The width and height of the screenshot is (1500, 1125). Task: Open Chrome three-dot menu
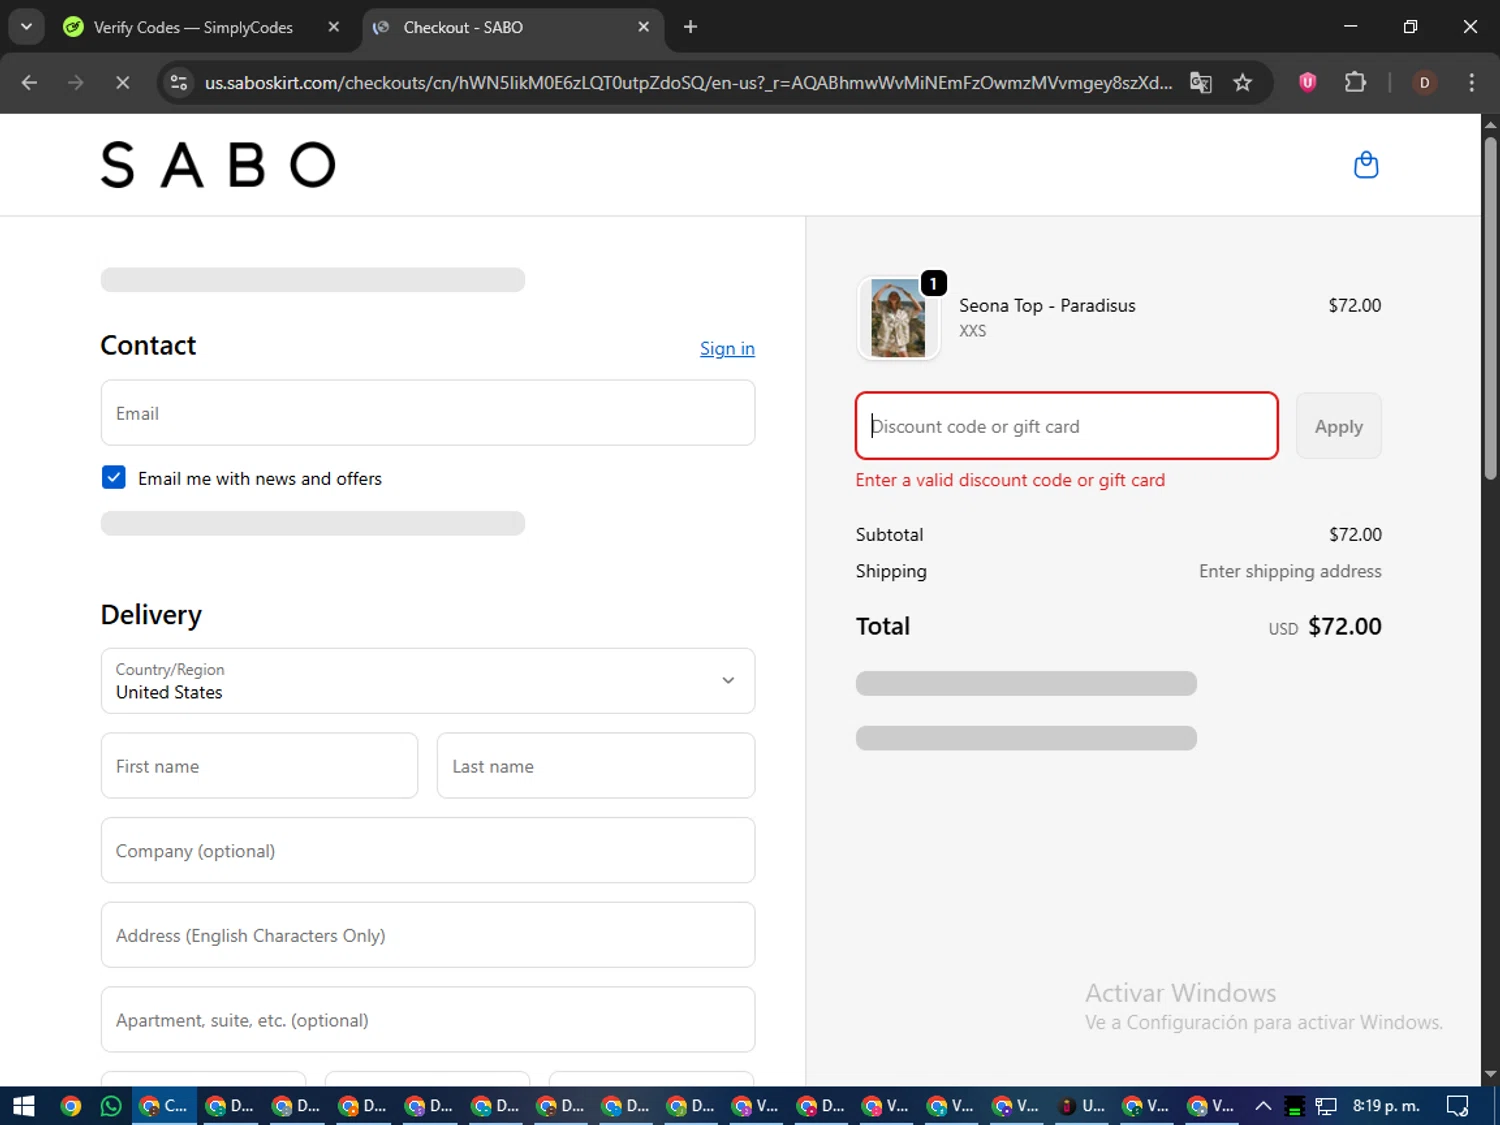point(1471,83)
